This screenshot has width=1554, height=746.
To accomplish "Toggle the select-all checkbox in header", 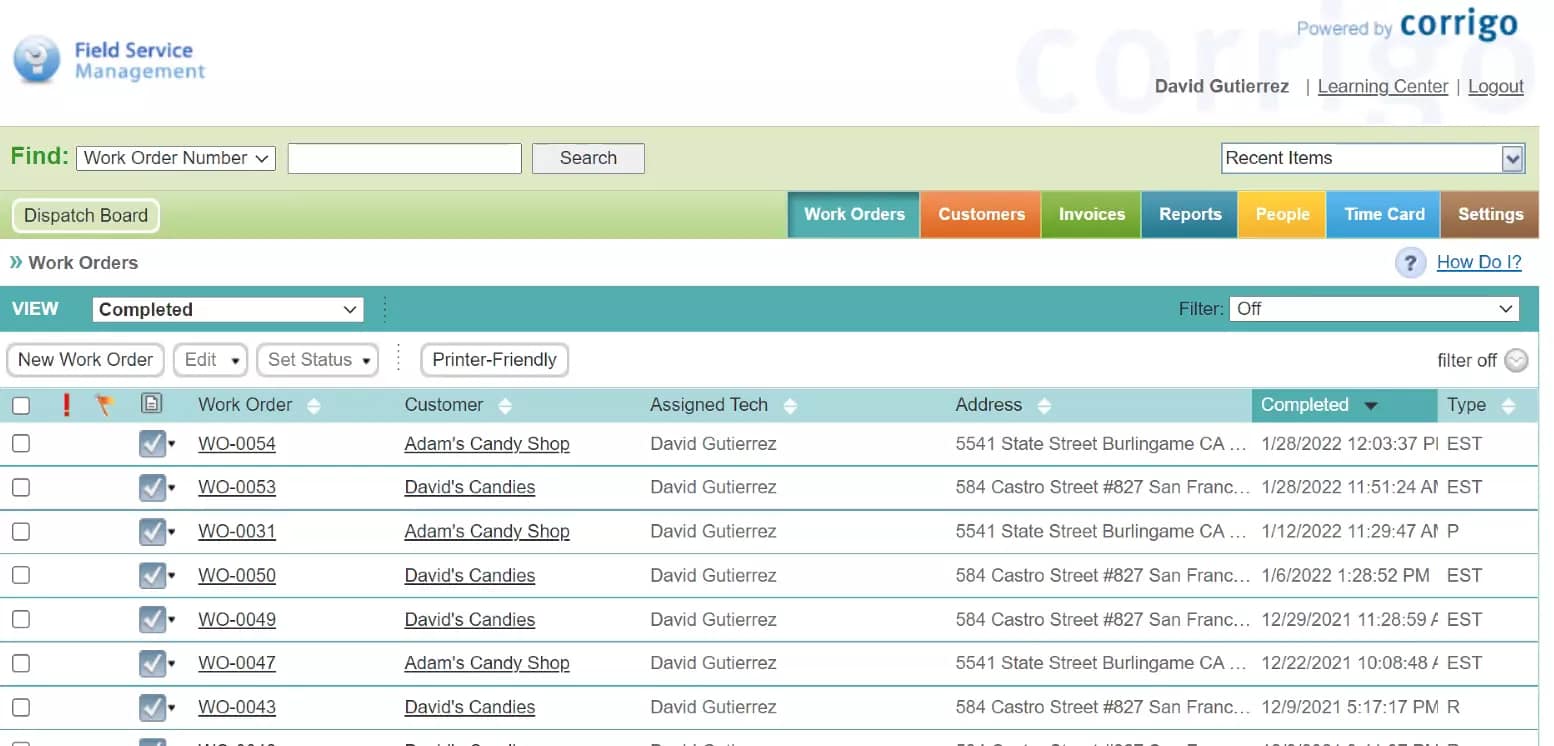I will pos(21,406).
